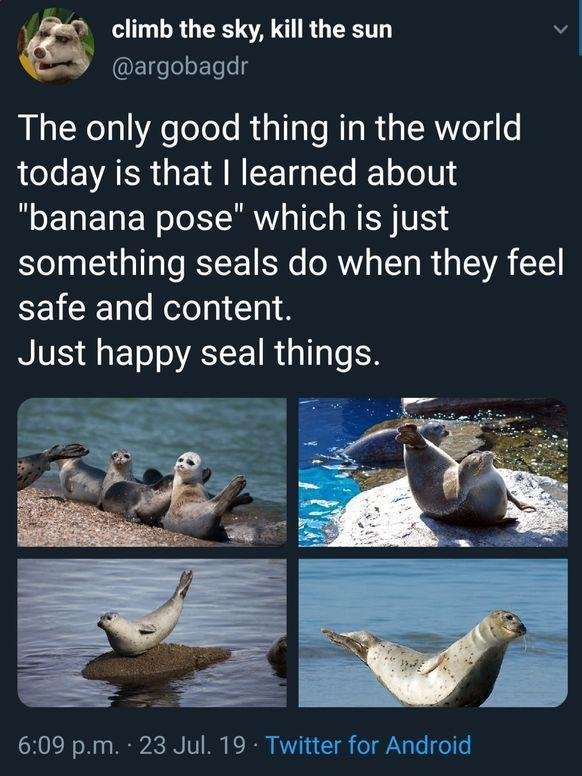Click the blue water in the top-right photo
Viewport: 582px width, 776px height.
[x=327, y=495]
